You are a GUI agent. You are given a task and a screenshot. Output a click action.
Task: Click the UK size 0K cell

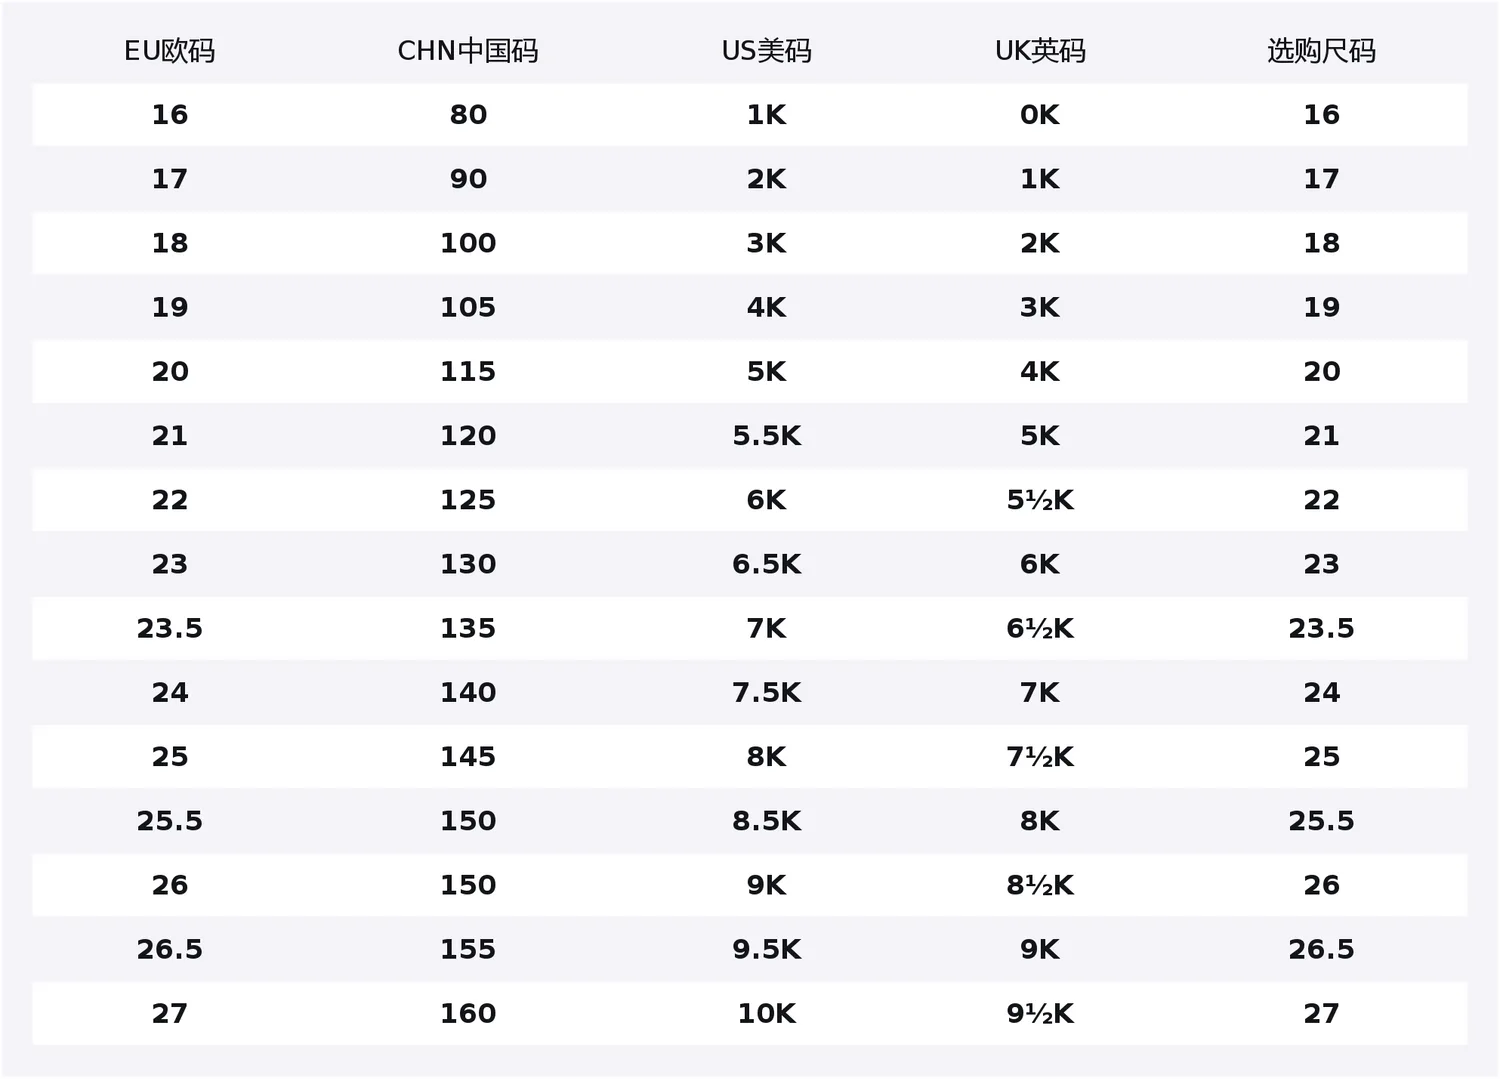click(1040, 115)
